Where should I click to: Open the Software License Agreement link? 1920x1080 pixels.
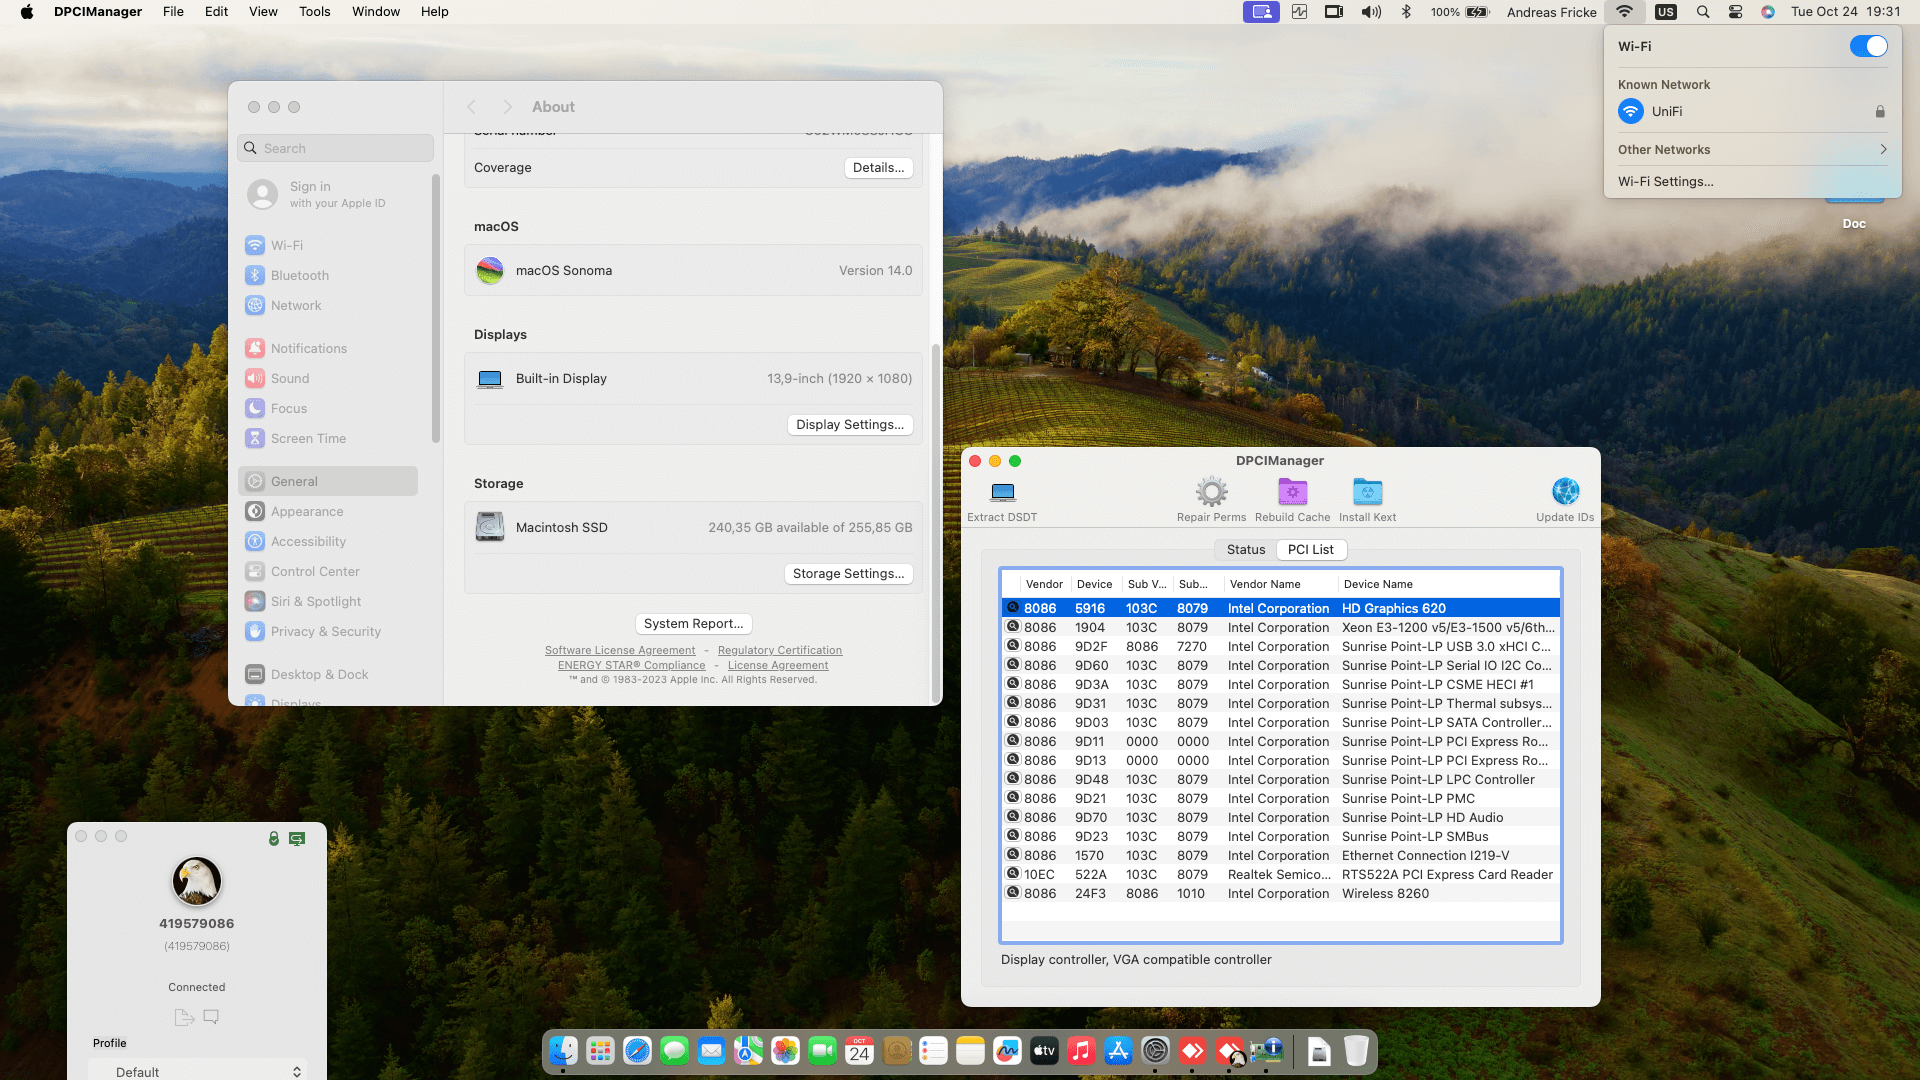pos(620,650)
